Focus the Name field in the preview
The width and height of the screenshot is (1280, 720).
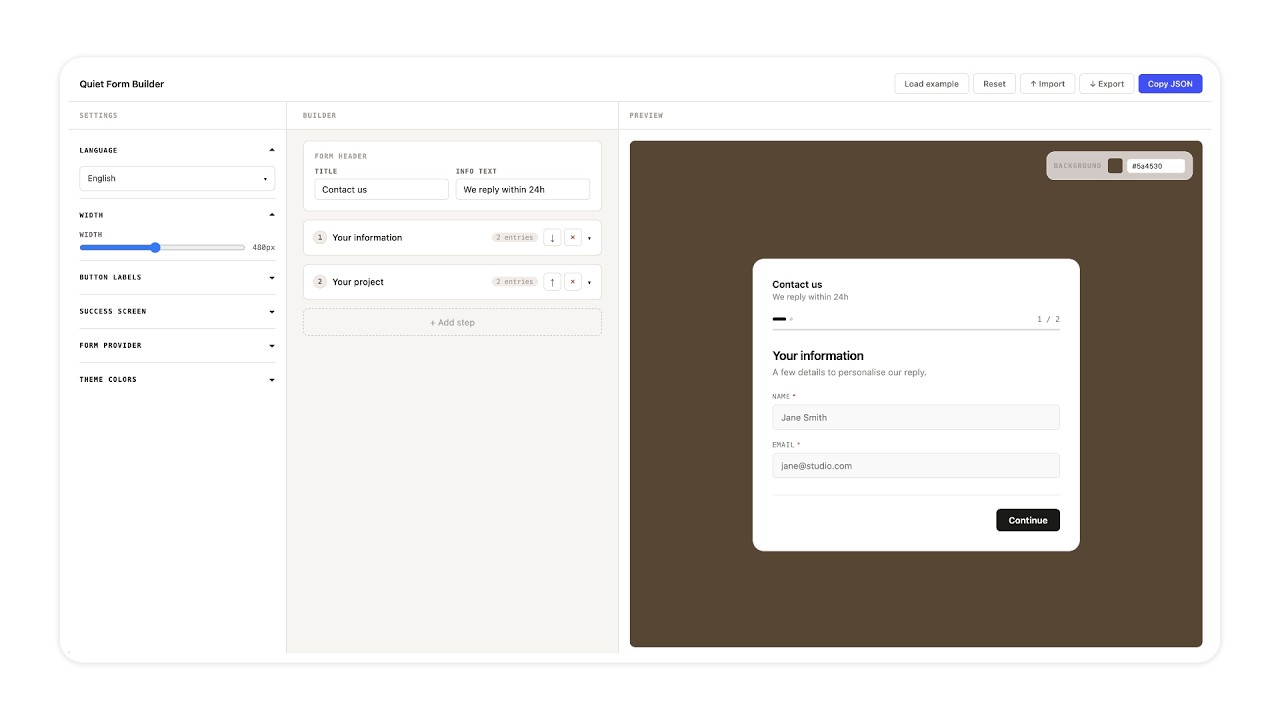coord(916,417)
